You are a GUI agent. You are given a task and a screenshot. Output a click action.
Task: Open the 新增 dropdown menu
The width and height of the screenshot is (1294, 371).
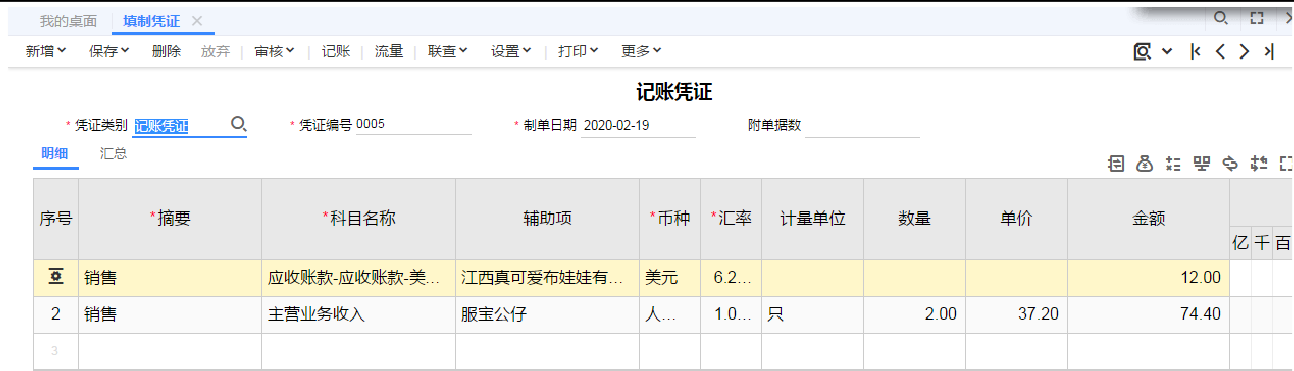[46, 51]
